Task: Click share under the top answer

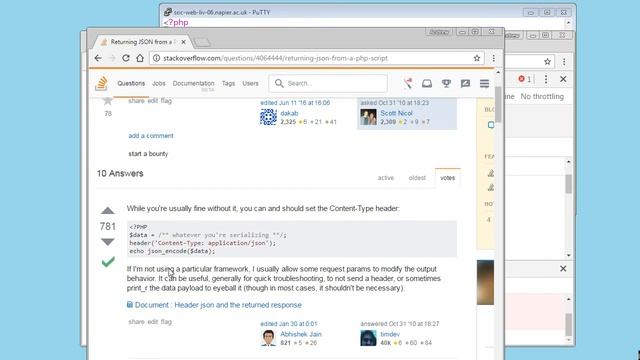Action: pyautogui.click(x=136, y=322)
